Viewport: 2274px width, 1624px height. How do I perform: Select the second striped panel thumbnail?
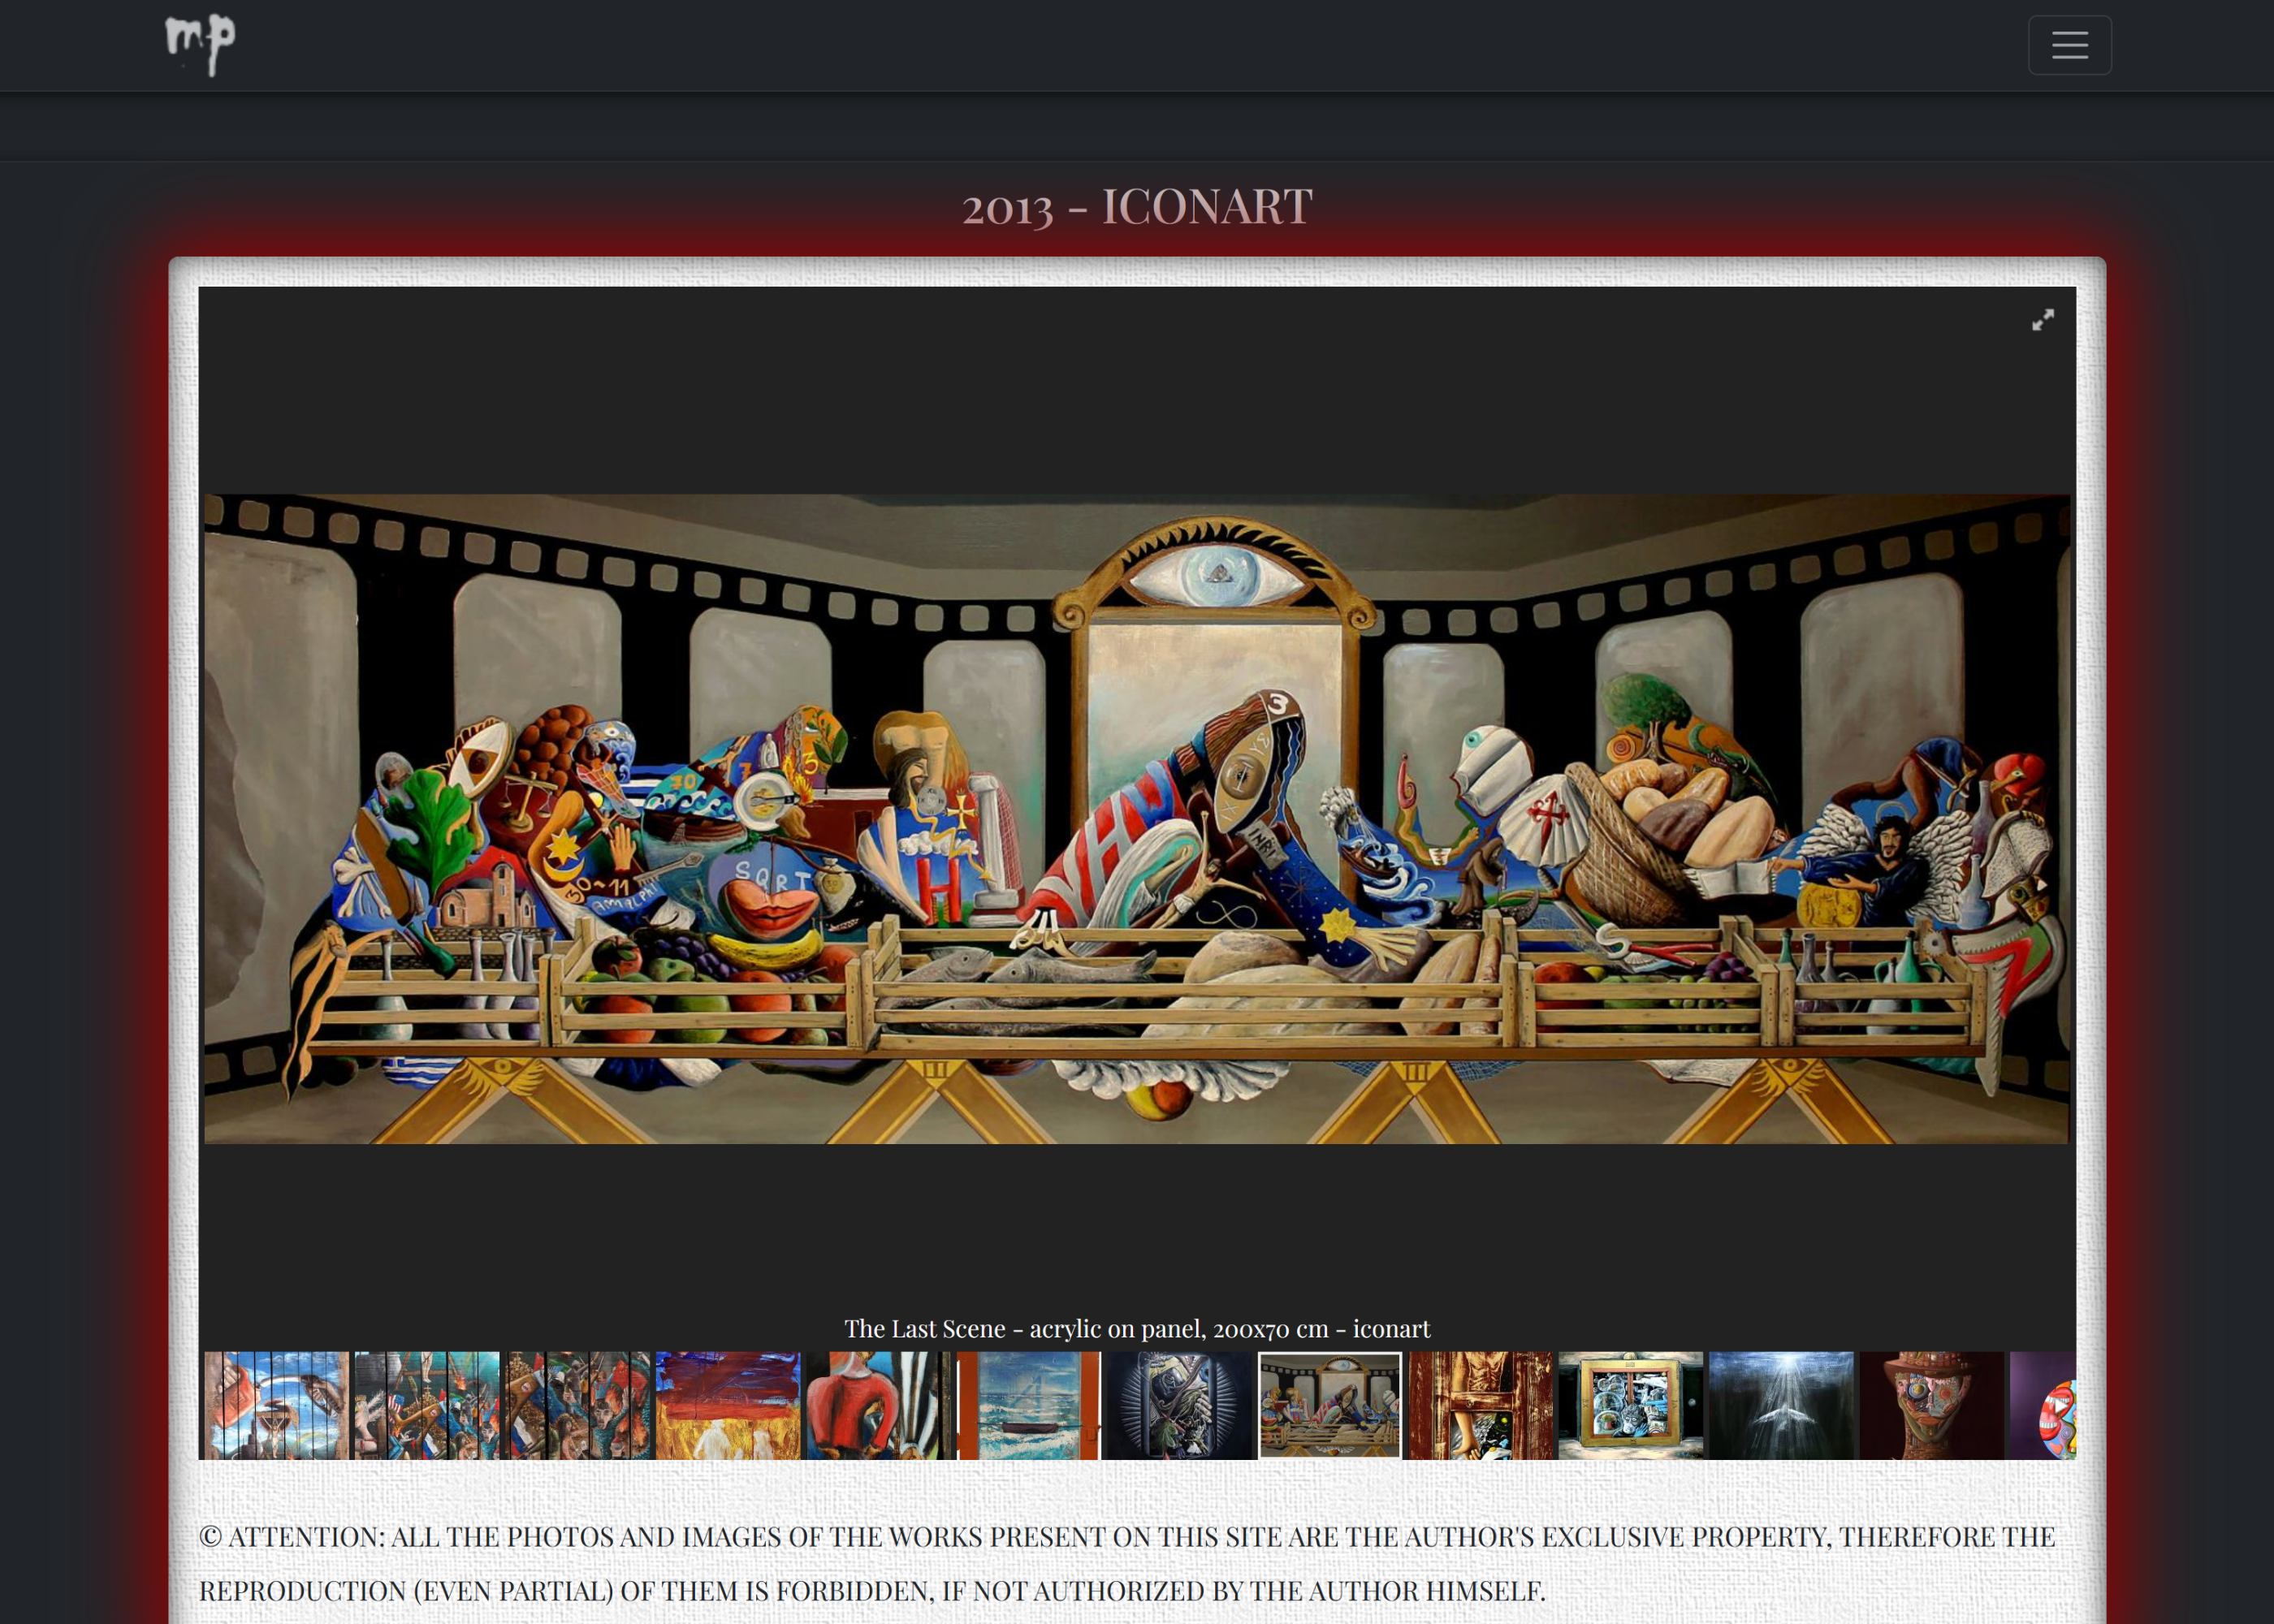coord(427,1405)
